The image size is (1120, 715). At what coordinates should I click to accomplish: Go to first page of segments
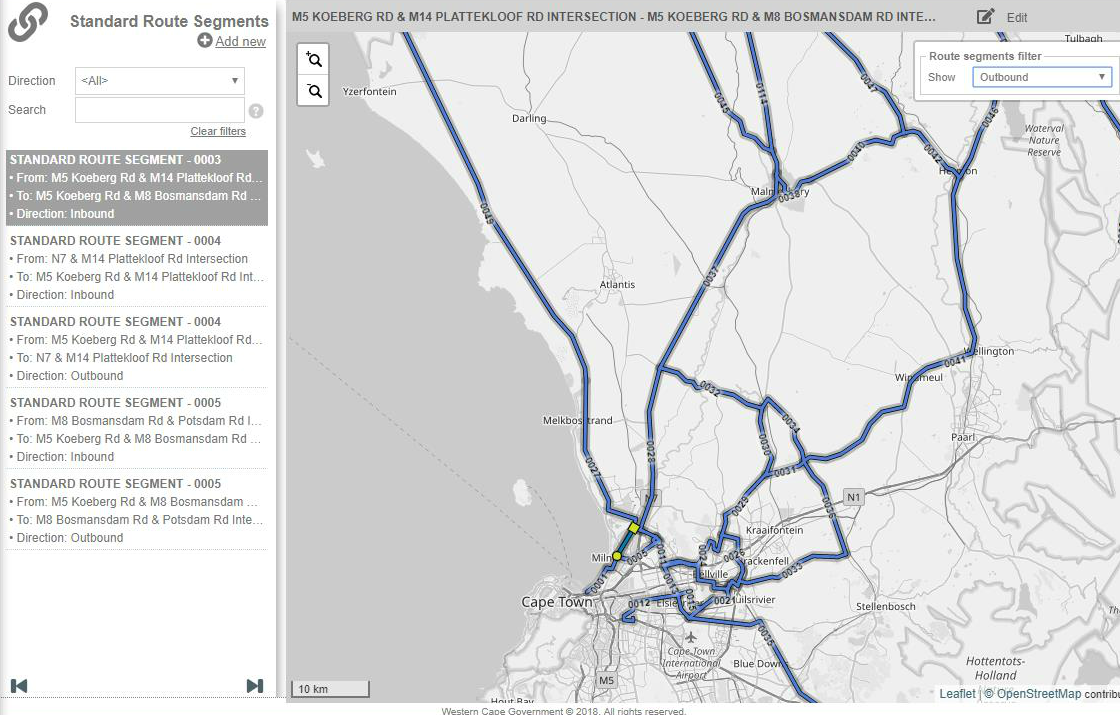19,686
